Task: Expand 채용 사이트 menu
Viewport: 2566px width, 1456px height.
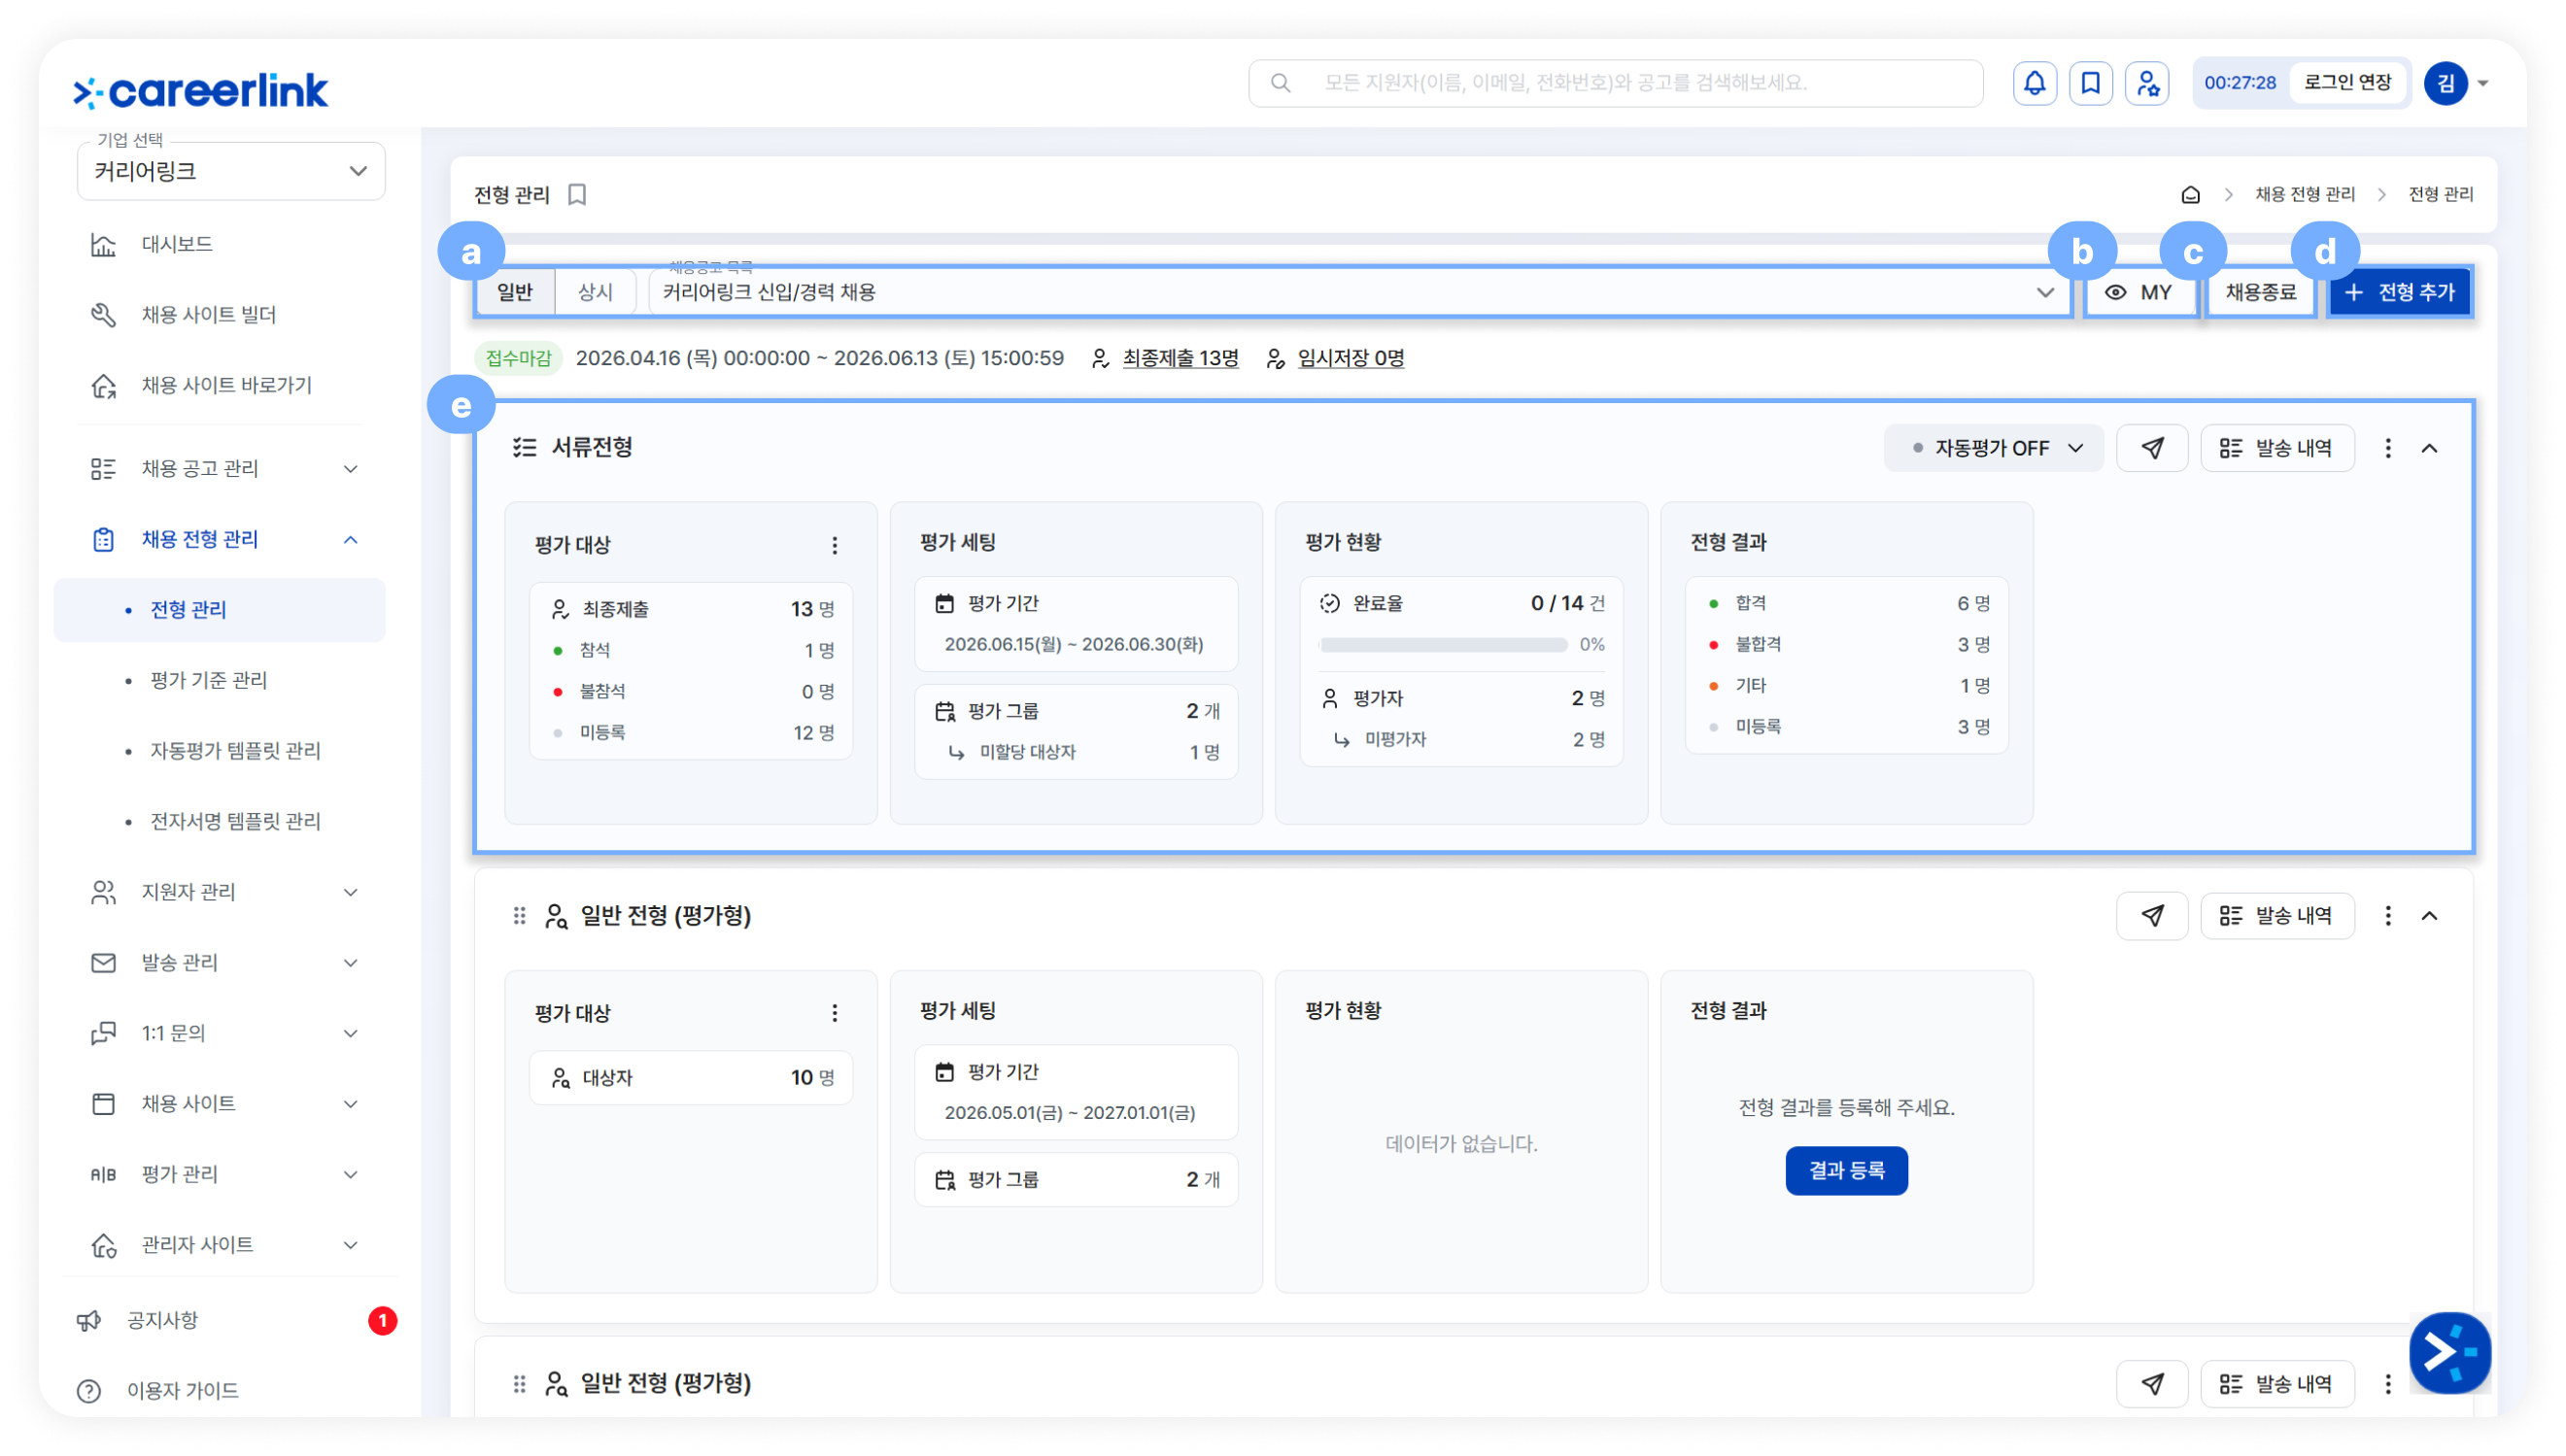Action: tap(350, 1104)
